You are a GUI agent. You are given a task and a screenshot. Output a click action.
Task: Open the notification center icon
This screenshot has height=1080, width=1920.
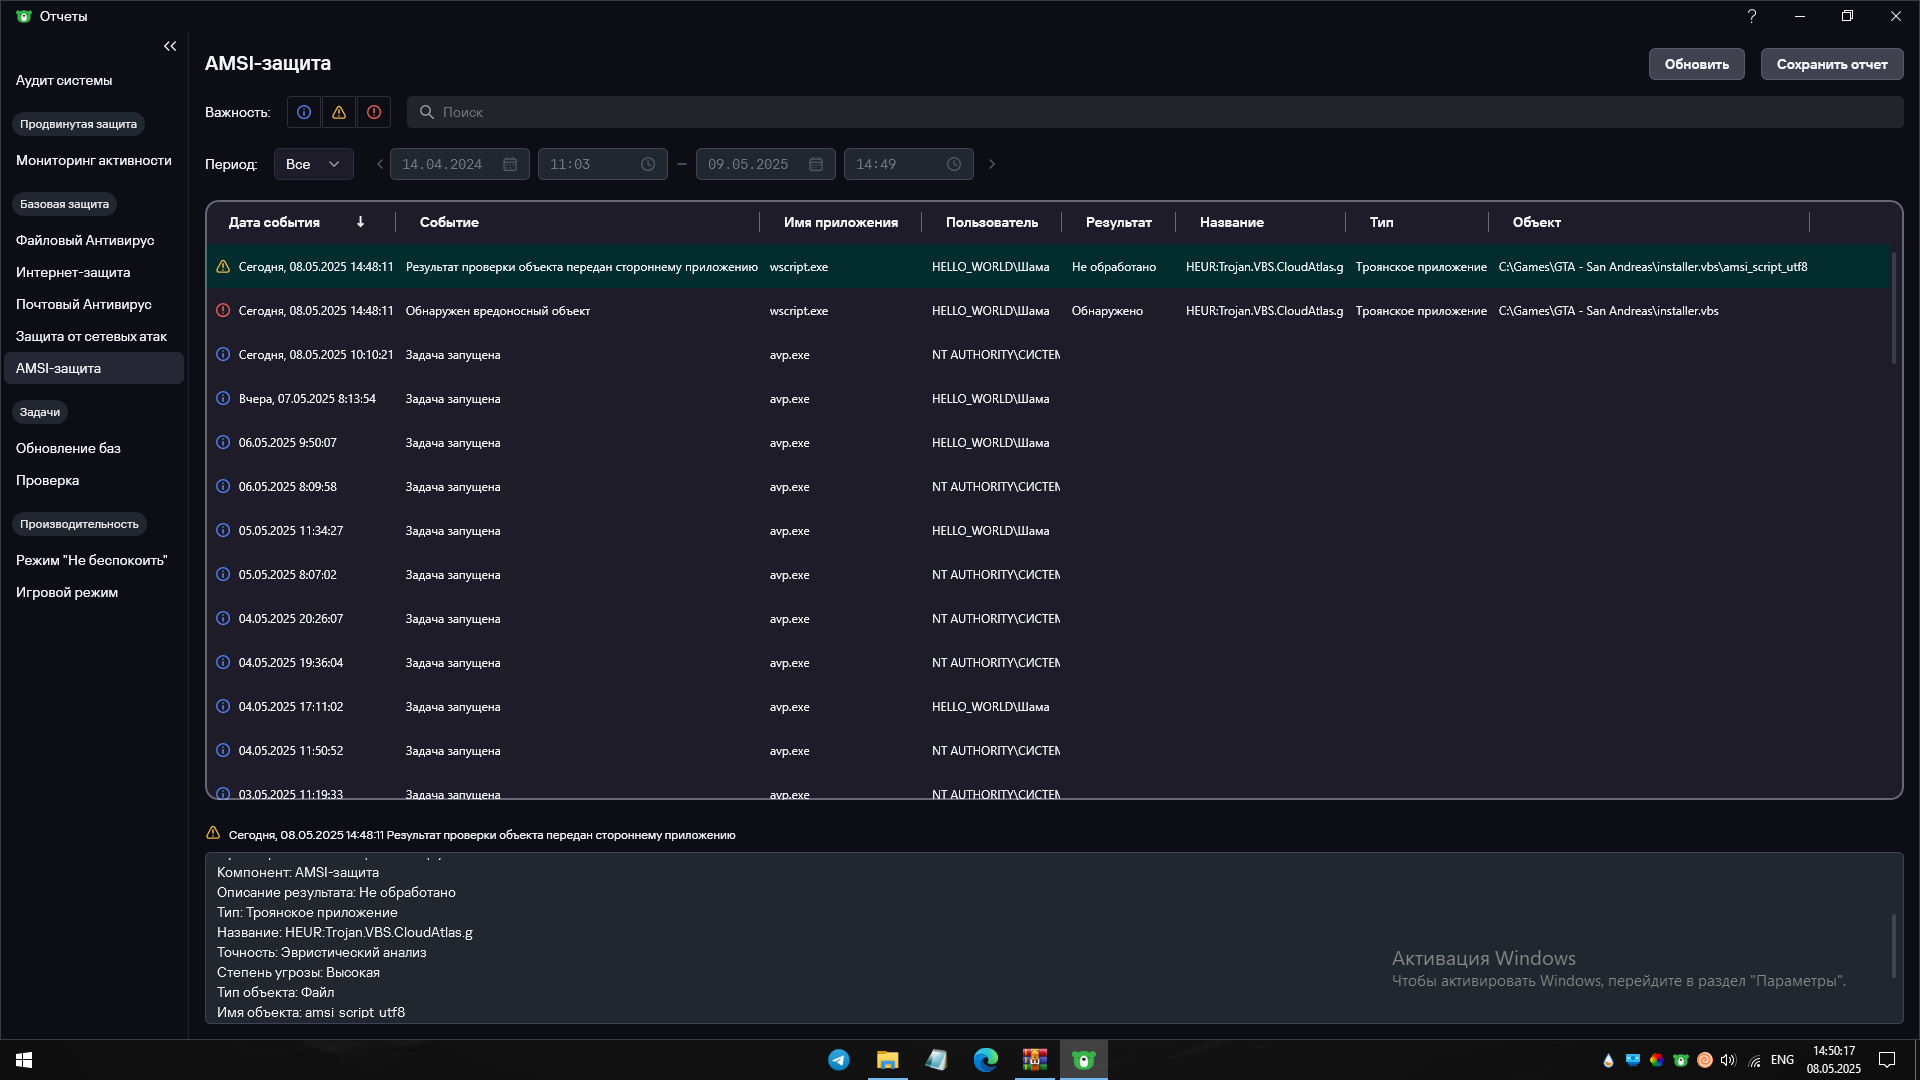click(x=1887, y=1060)
